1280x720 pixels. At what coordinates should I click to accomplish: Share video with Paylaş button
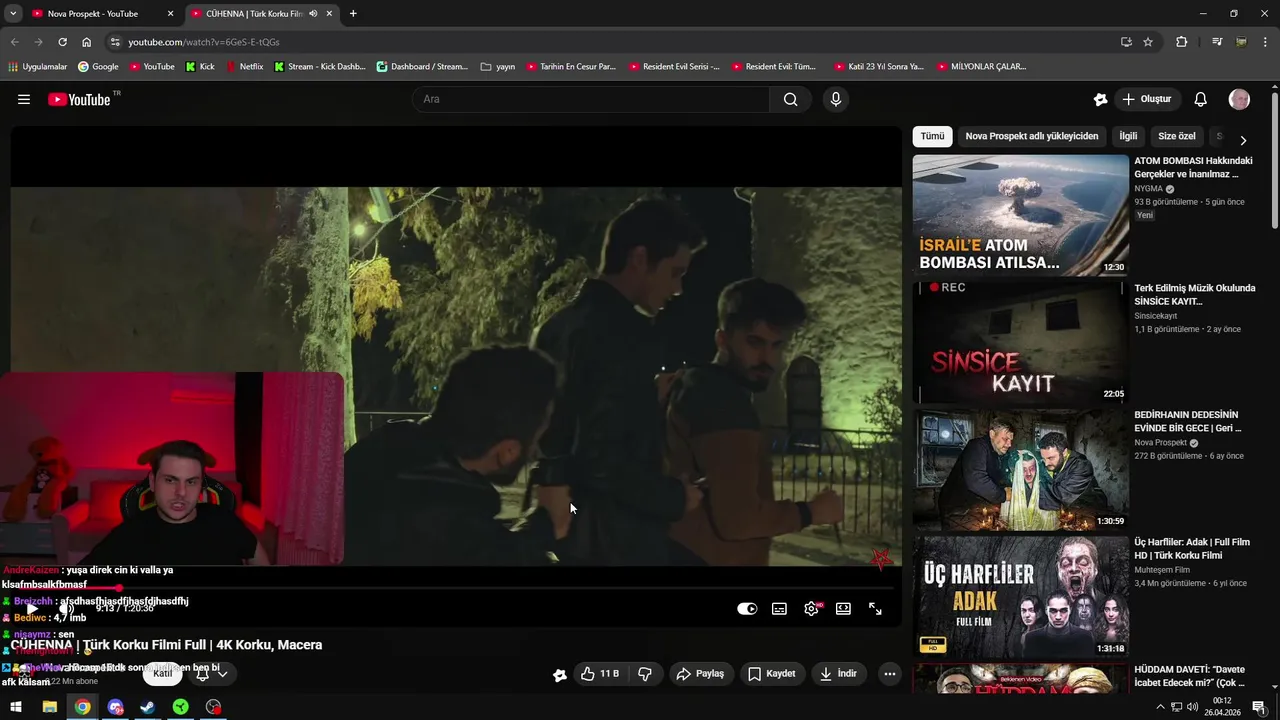coord(700,674)
